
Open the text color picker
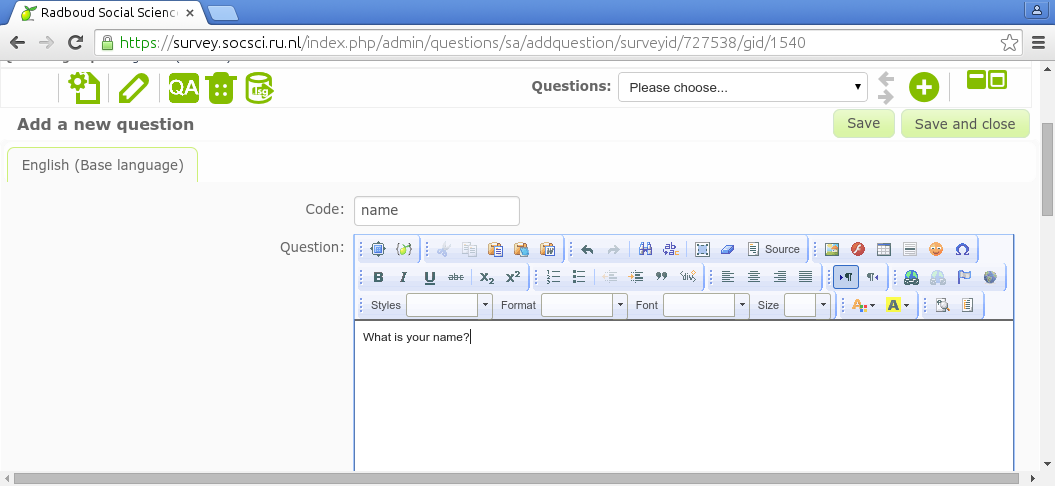(x=861, y=305)
